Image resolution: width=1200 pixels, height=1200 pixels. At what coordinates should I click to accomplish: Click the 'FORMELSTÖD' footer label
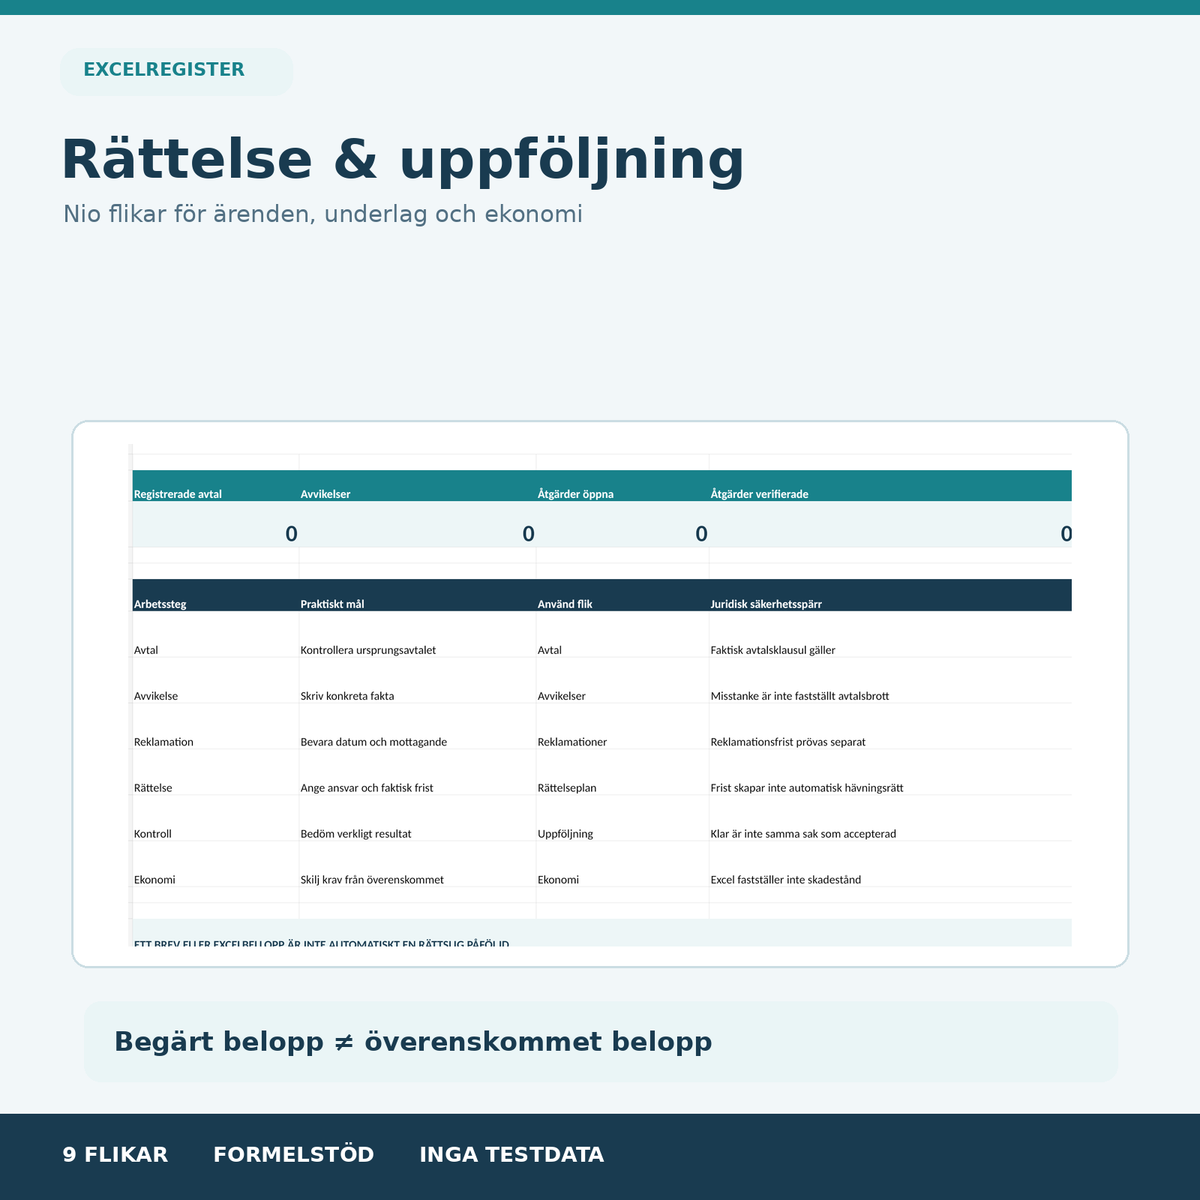(294, 1155)
